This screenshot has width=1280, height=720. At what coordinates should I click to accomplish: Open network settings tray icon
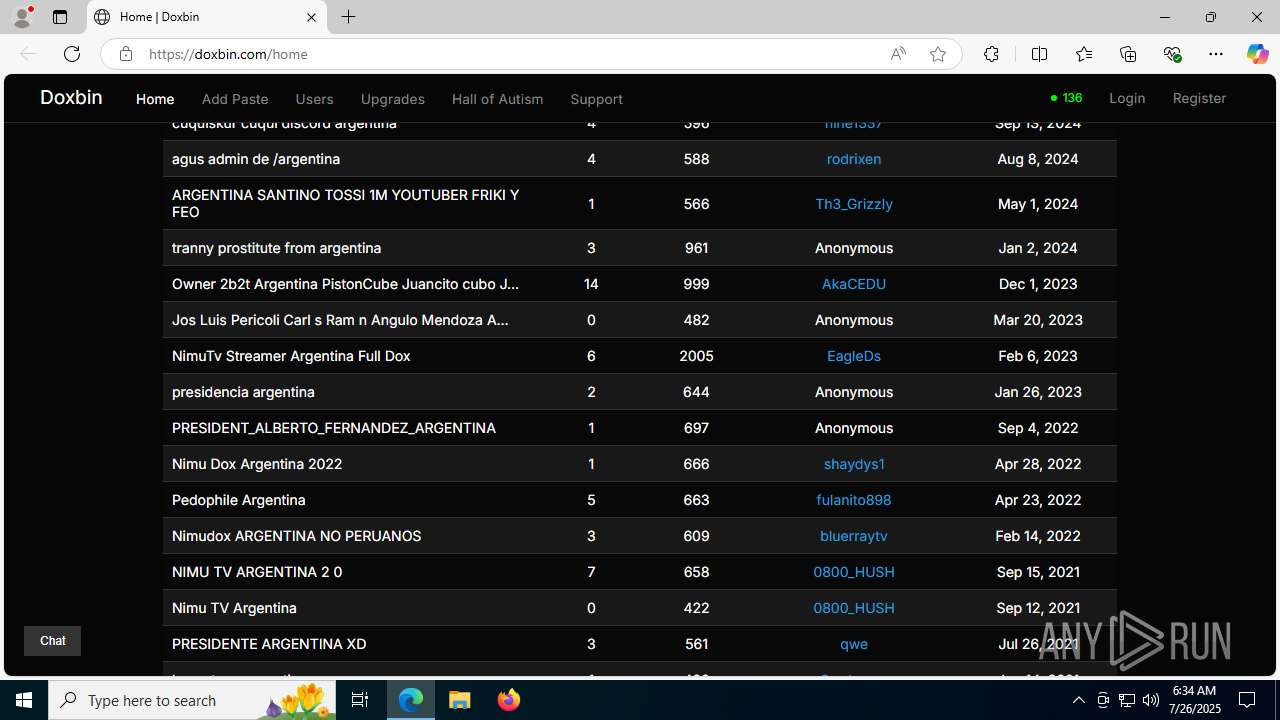1126,700
